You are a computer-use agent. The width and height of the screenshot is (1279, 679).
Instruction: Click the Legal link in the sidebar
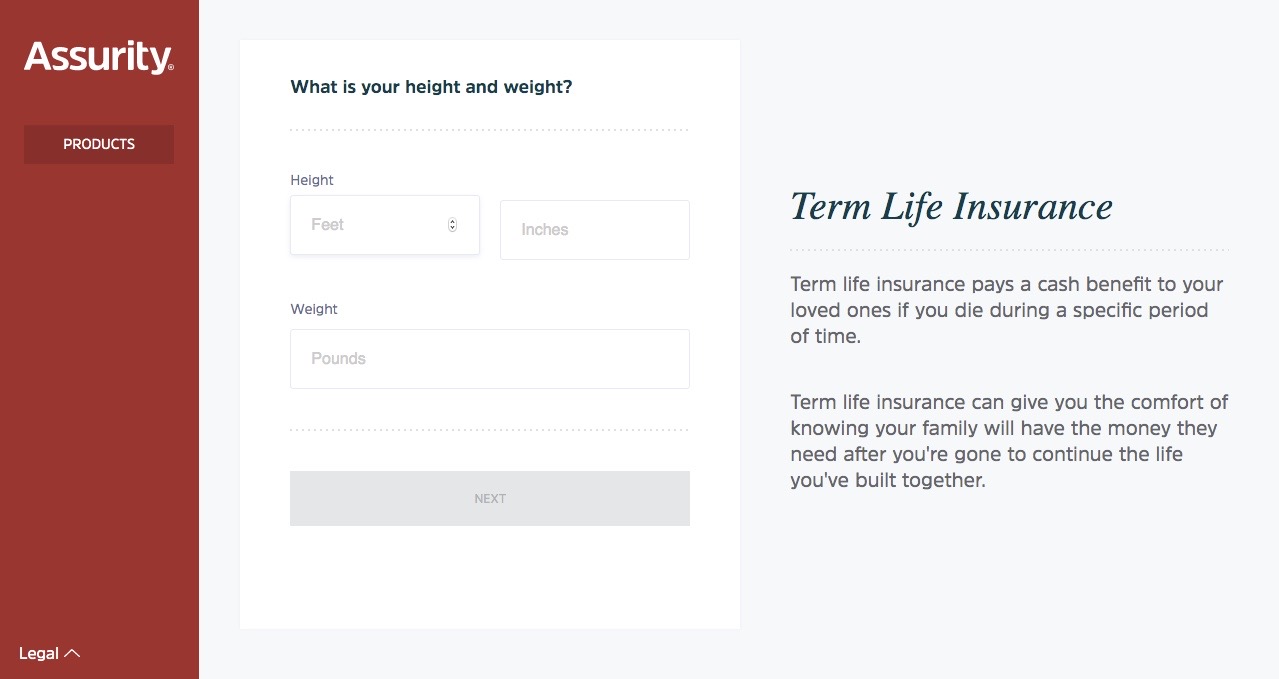click(x=39, y=653)
